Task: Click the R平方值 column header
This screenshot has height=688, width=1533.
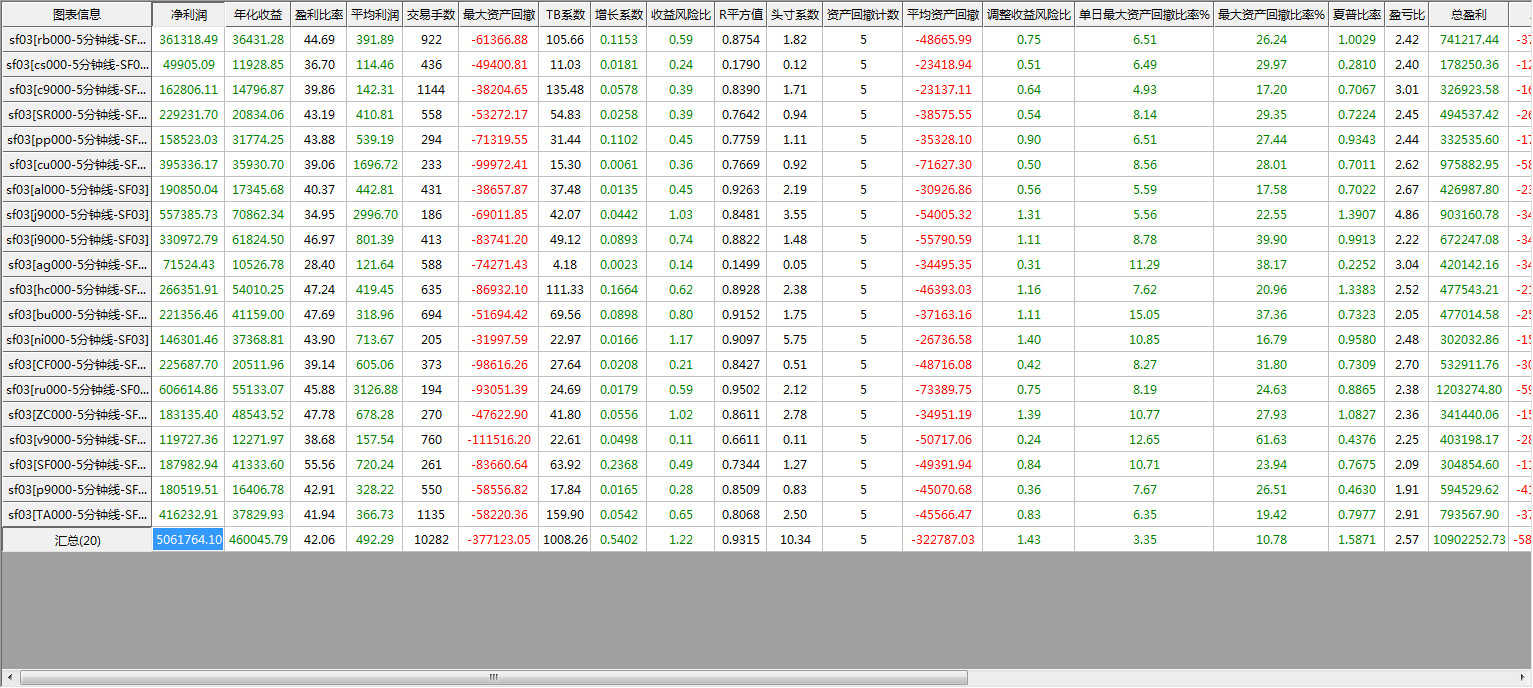Action: point(741,15)
